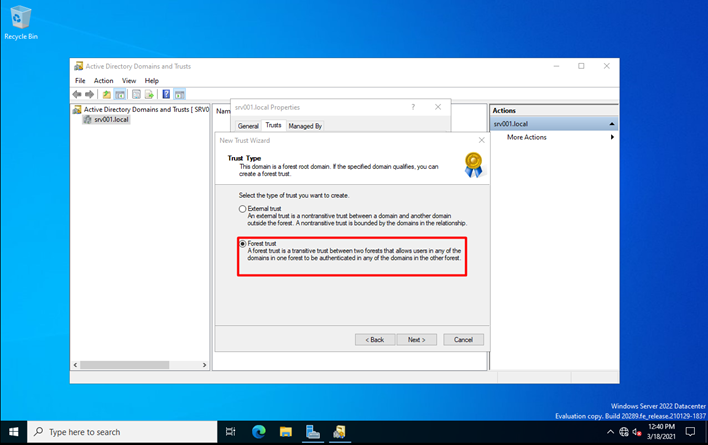Click the tree pane scroll left arrow
708x445 pixels.
coord(75,365)
